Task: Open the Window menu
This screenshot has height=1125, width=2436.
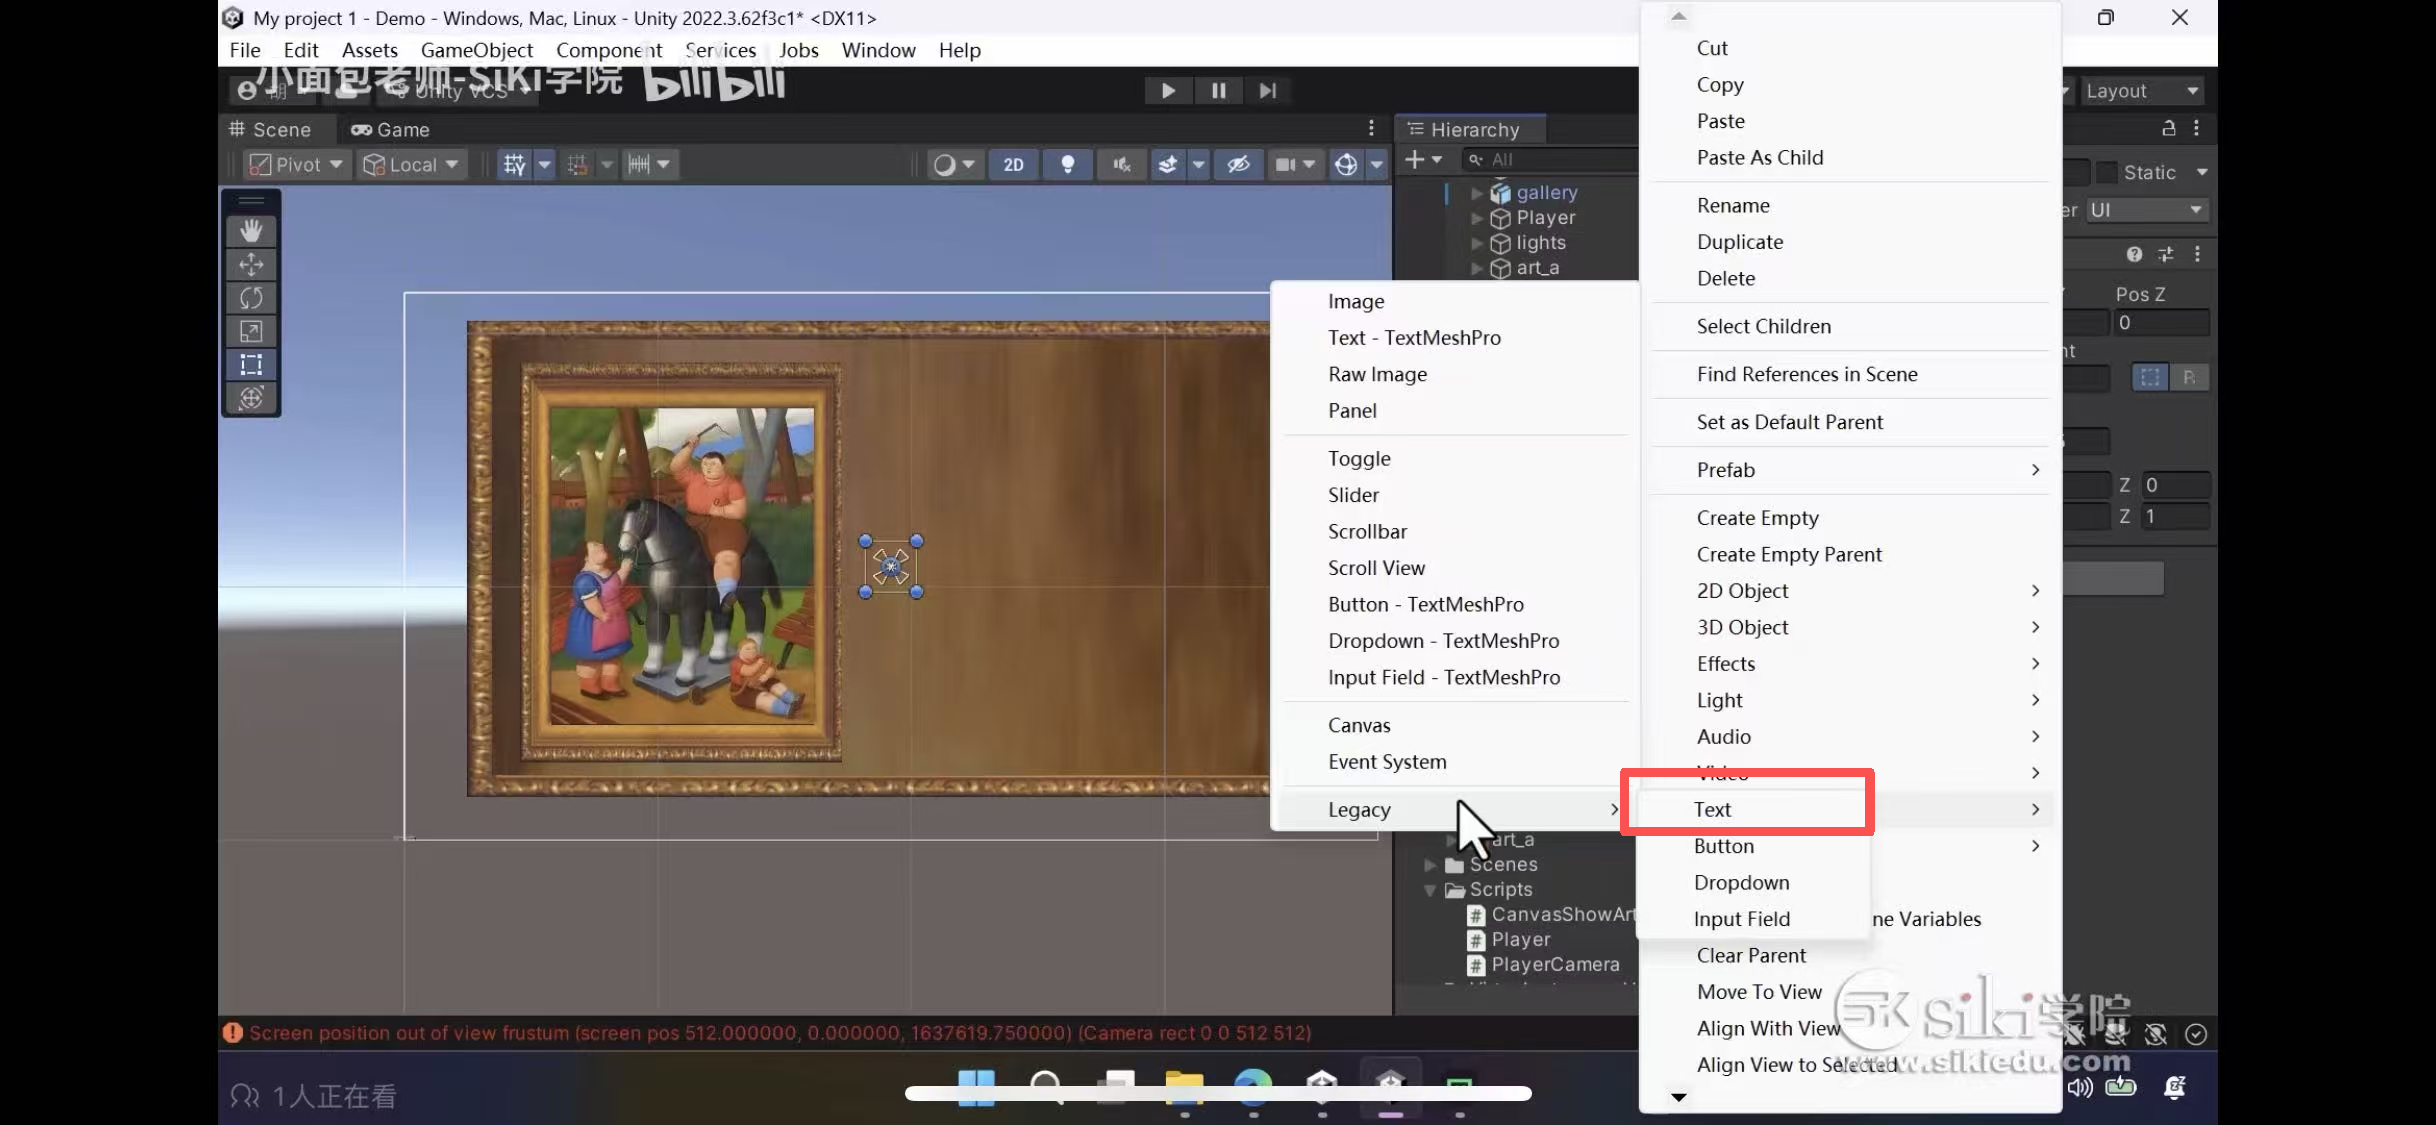Action: (878, 50)
